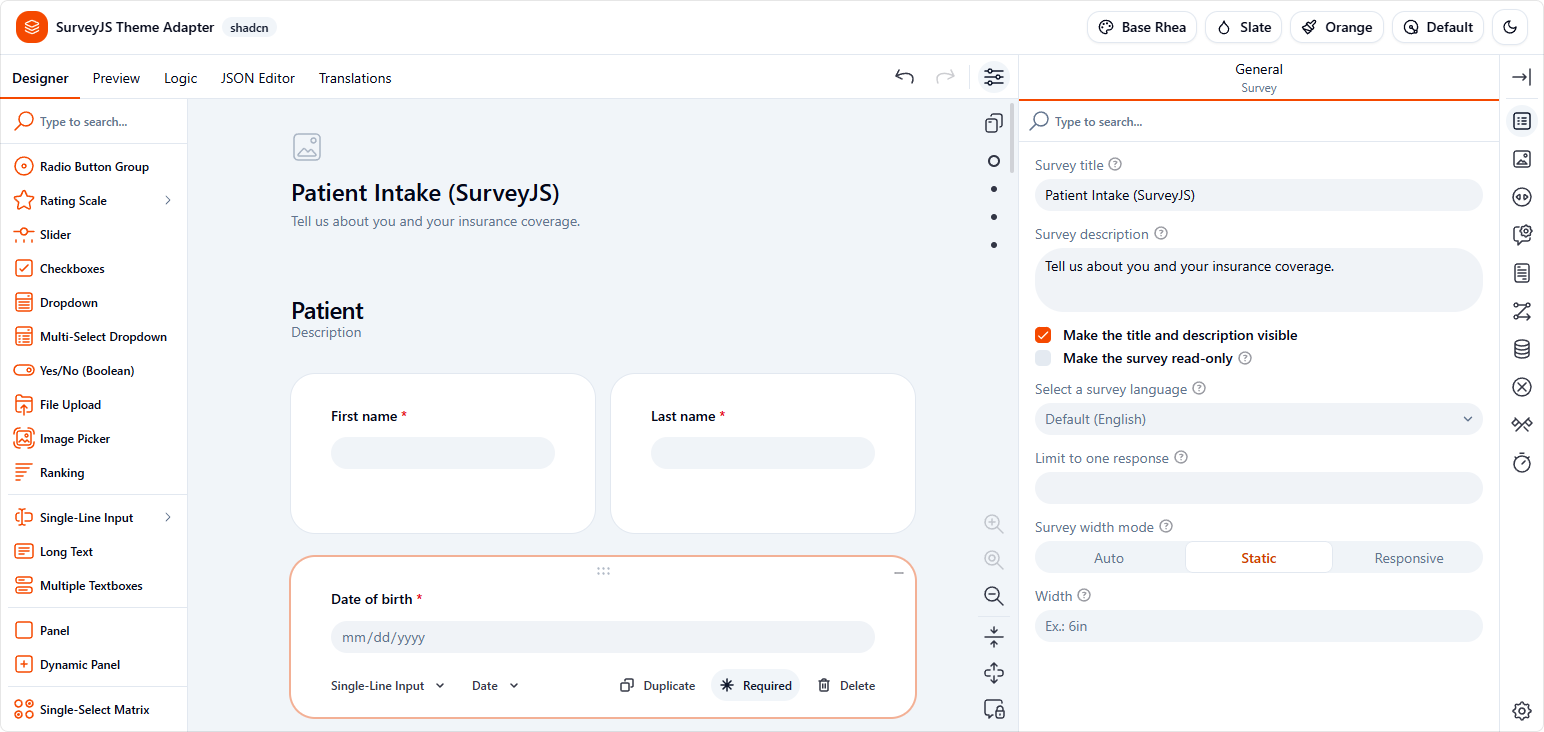
Task: Open the Default radius selector
Action: click(x=1438, y=27)
